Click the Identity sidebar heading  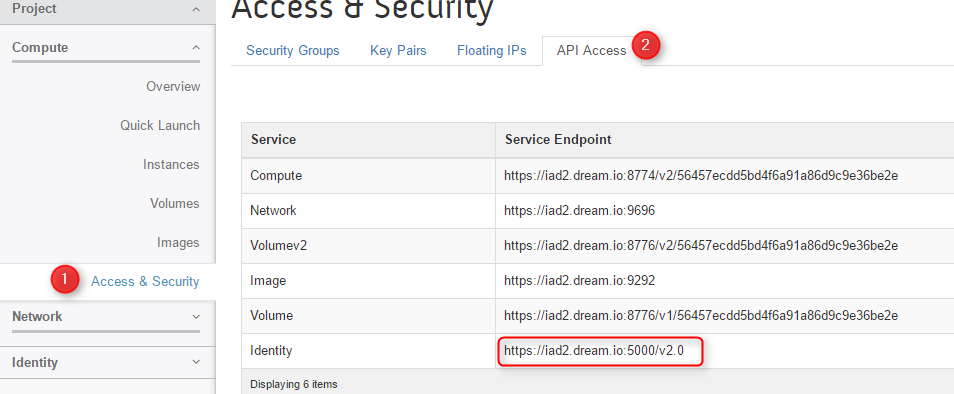(35, 362)
